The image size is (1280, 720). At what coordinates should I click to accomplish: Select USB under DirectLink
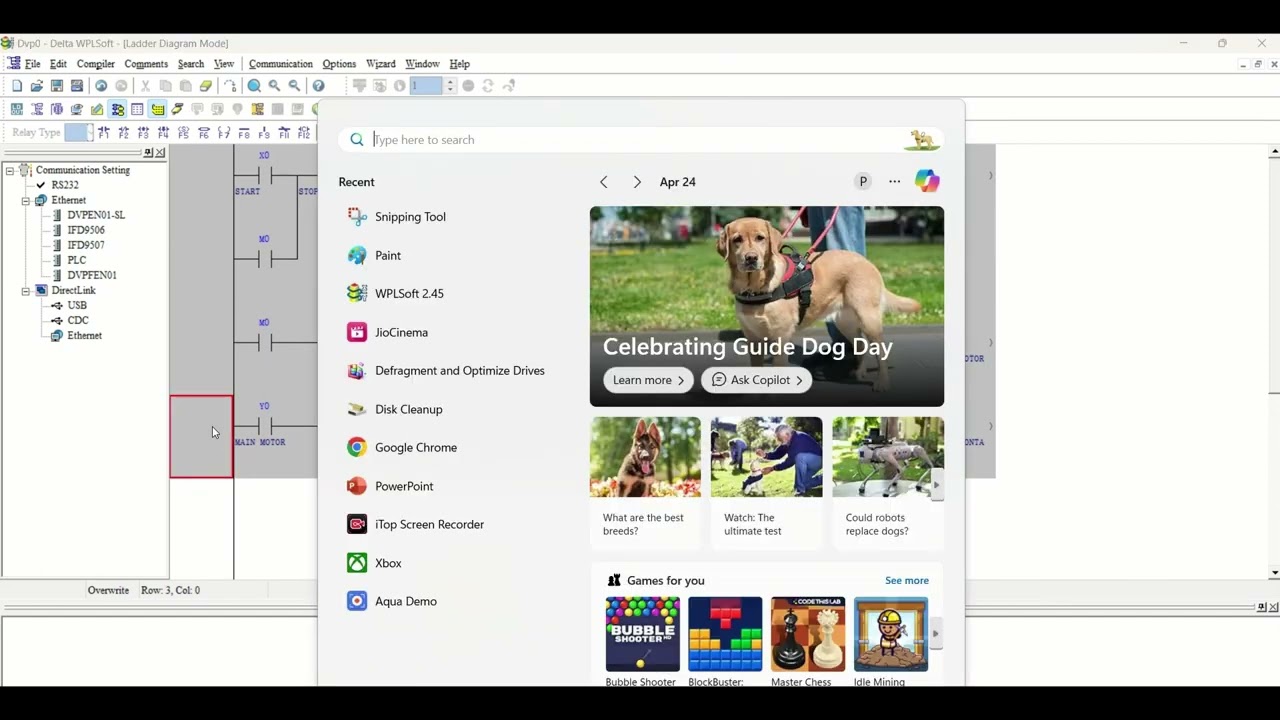(x=77, y=305)
